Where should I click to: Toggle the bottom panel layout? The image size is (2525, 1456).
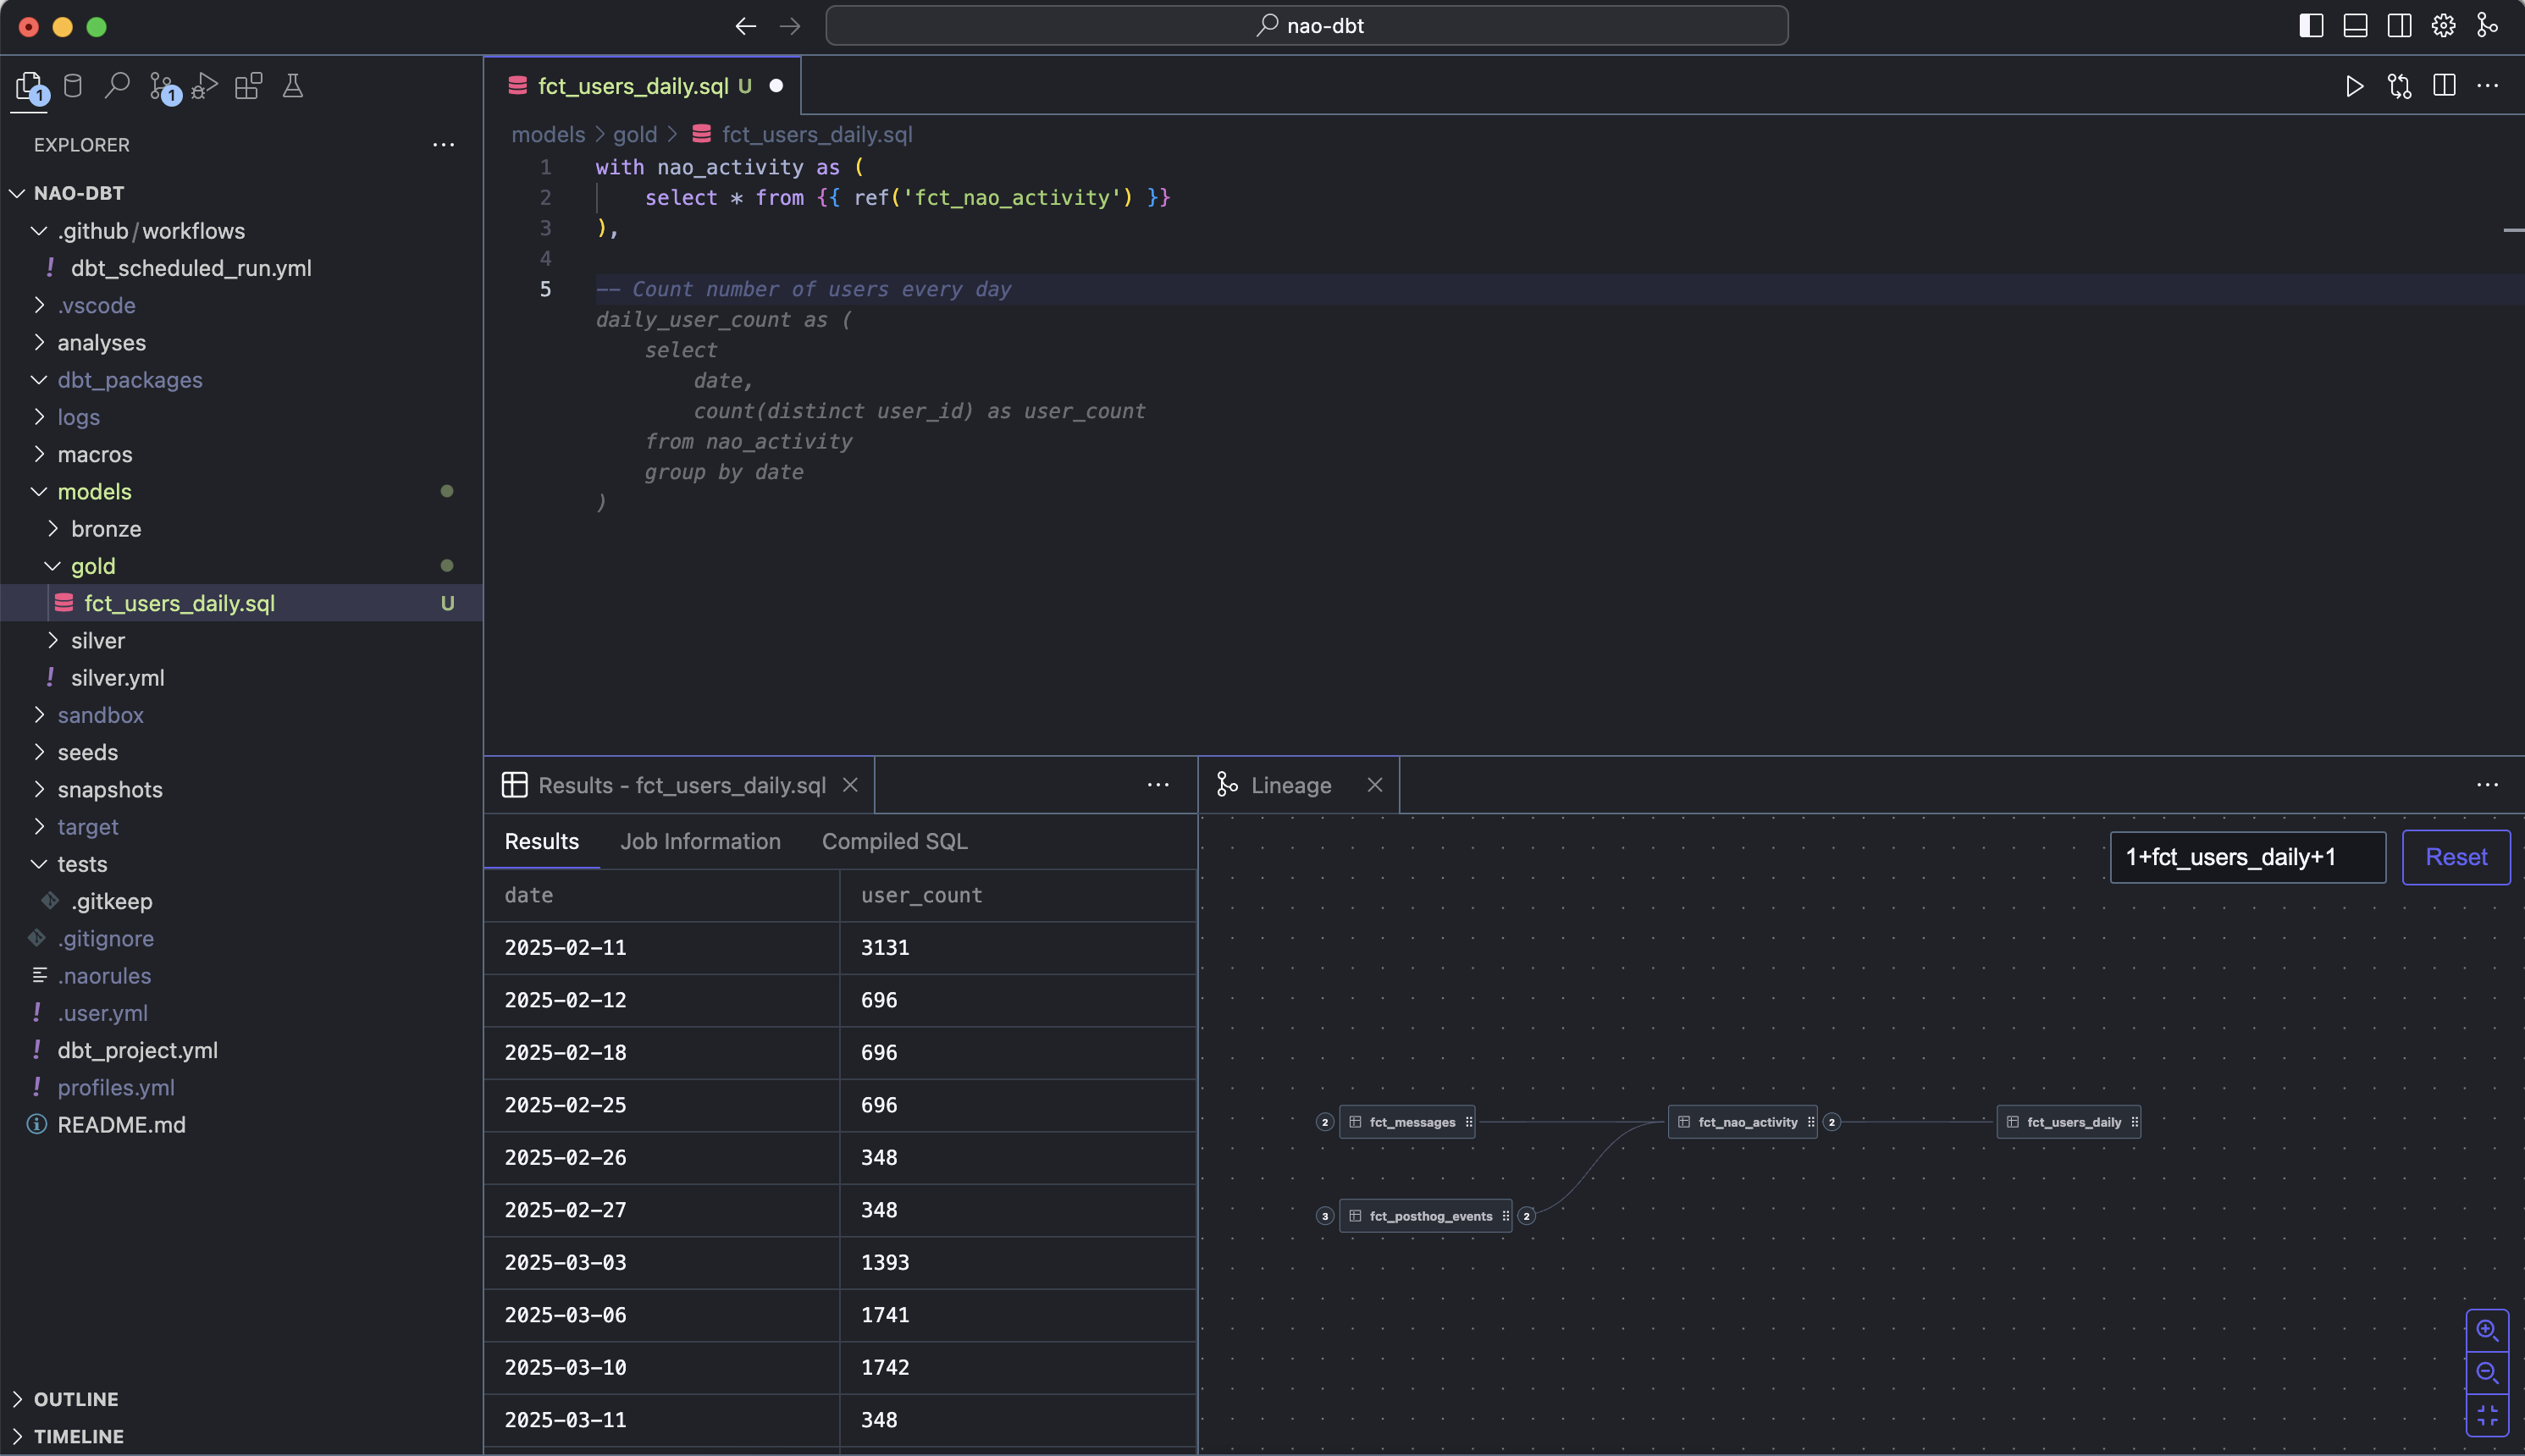point(2355,26)
